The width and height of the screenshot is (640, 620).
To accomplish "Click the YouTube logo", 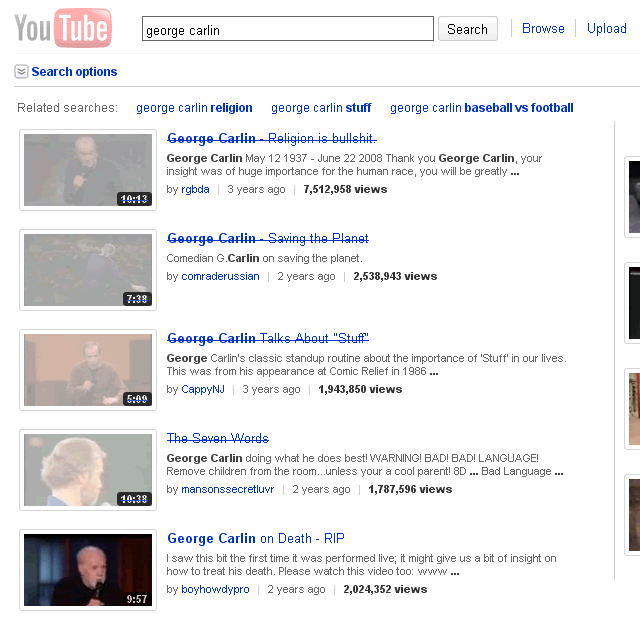I will pos(62,29).
